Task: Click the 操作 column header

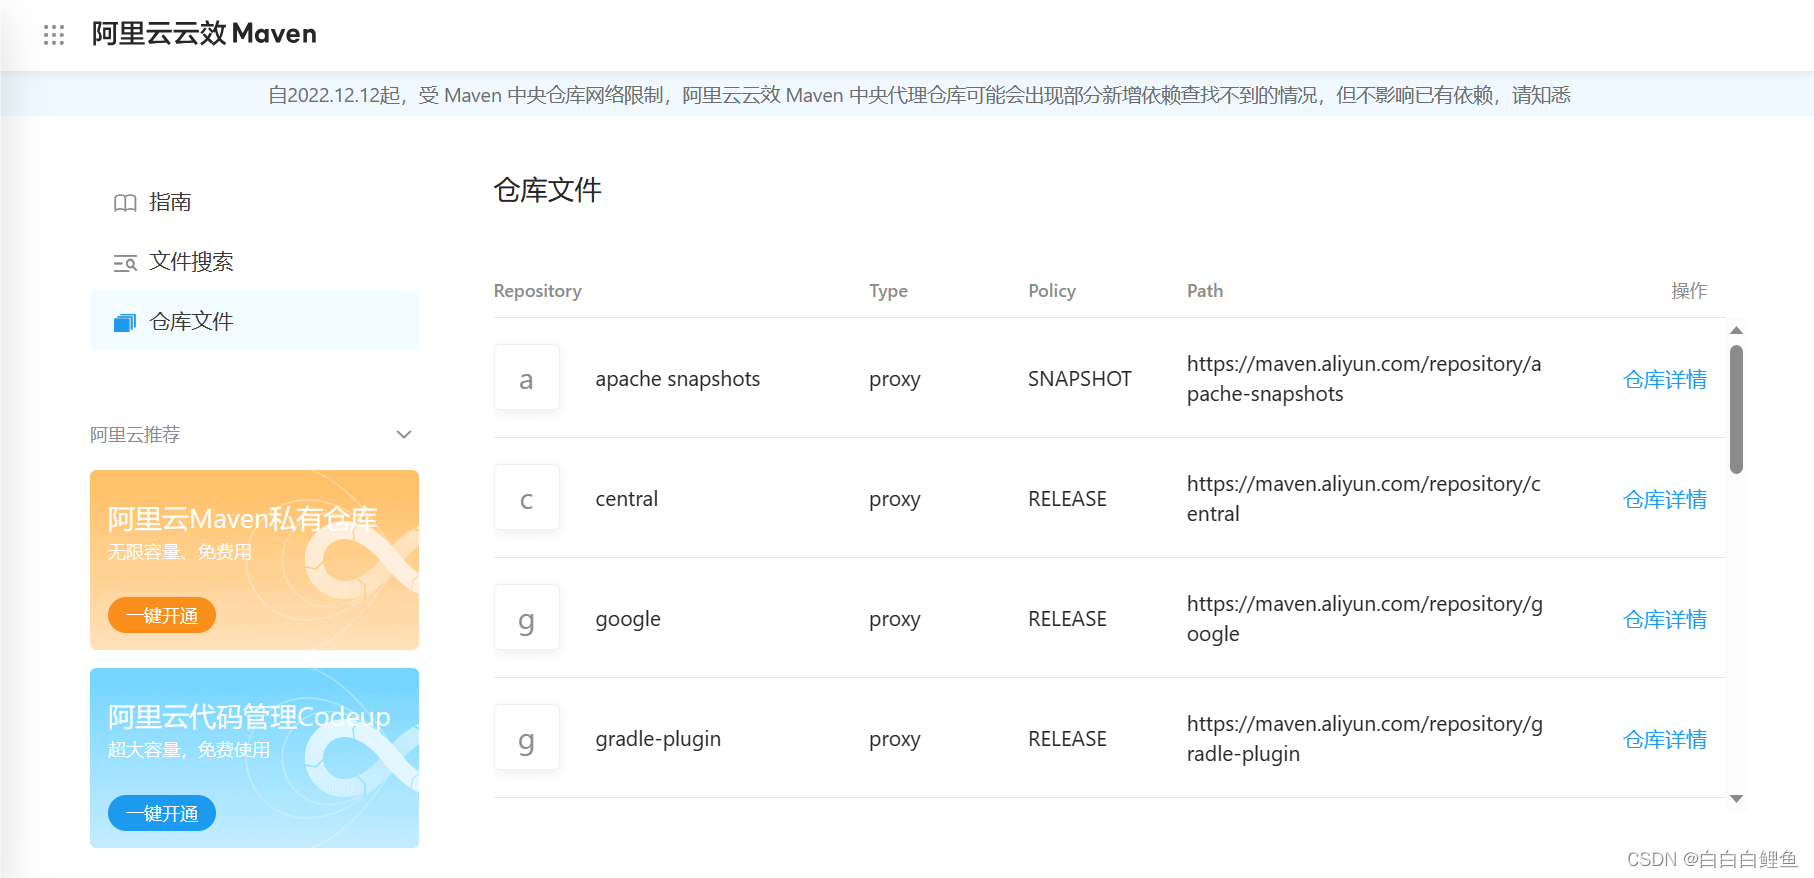Action: point(1689,291)
